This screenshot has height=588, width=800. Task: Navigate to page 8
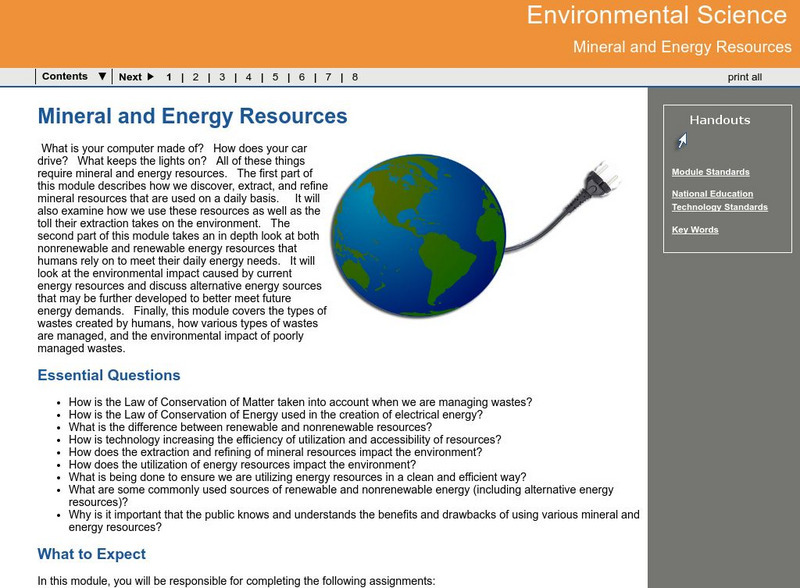tap(355, 77)
